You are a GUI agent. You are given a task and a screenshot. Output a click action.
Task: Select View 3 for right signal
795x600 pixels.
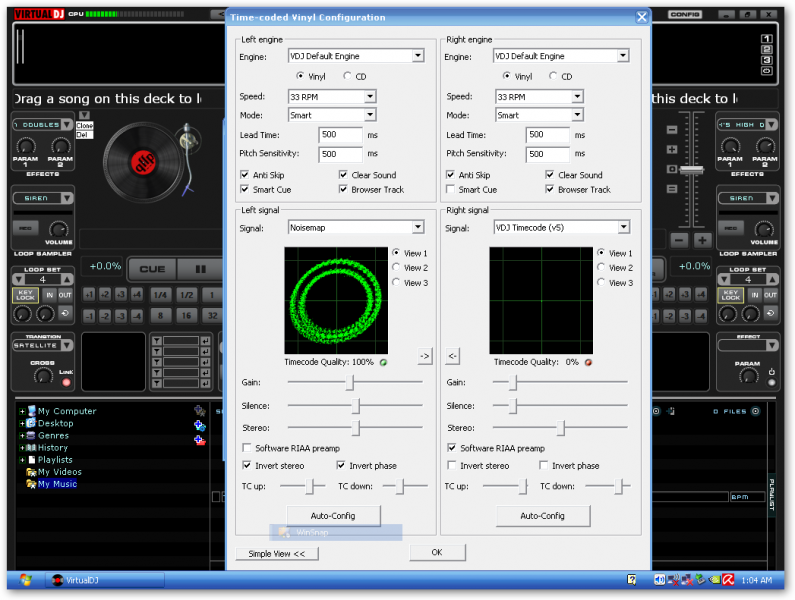(x=601, y=282)
